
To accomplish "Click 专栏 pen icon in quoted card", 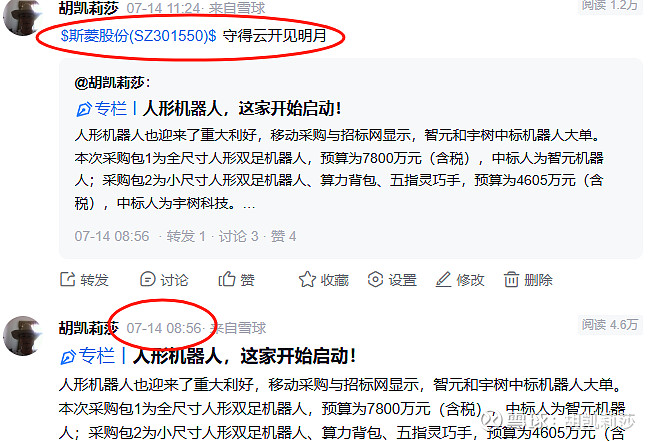I will (x=84, y=109).
